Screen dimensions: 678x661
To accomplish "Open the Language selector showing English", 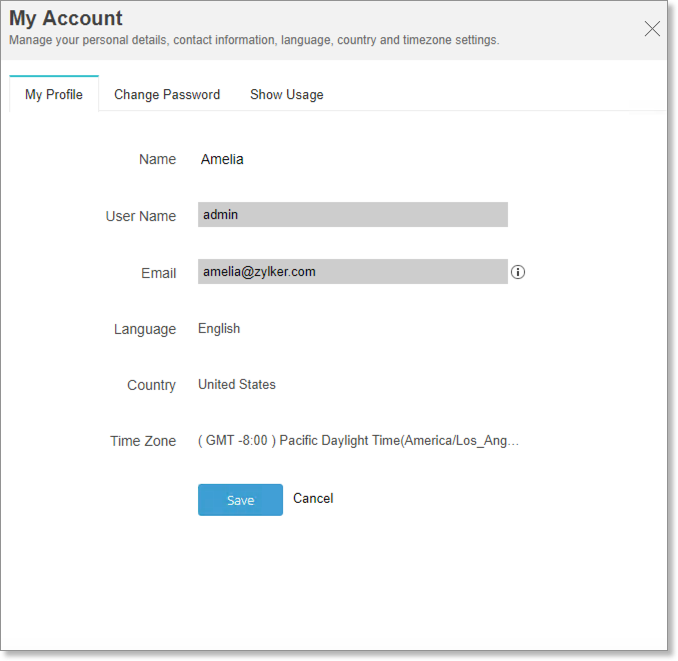I will (219, 329).
